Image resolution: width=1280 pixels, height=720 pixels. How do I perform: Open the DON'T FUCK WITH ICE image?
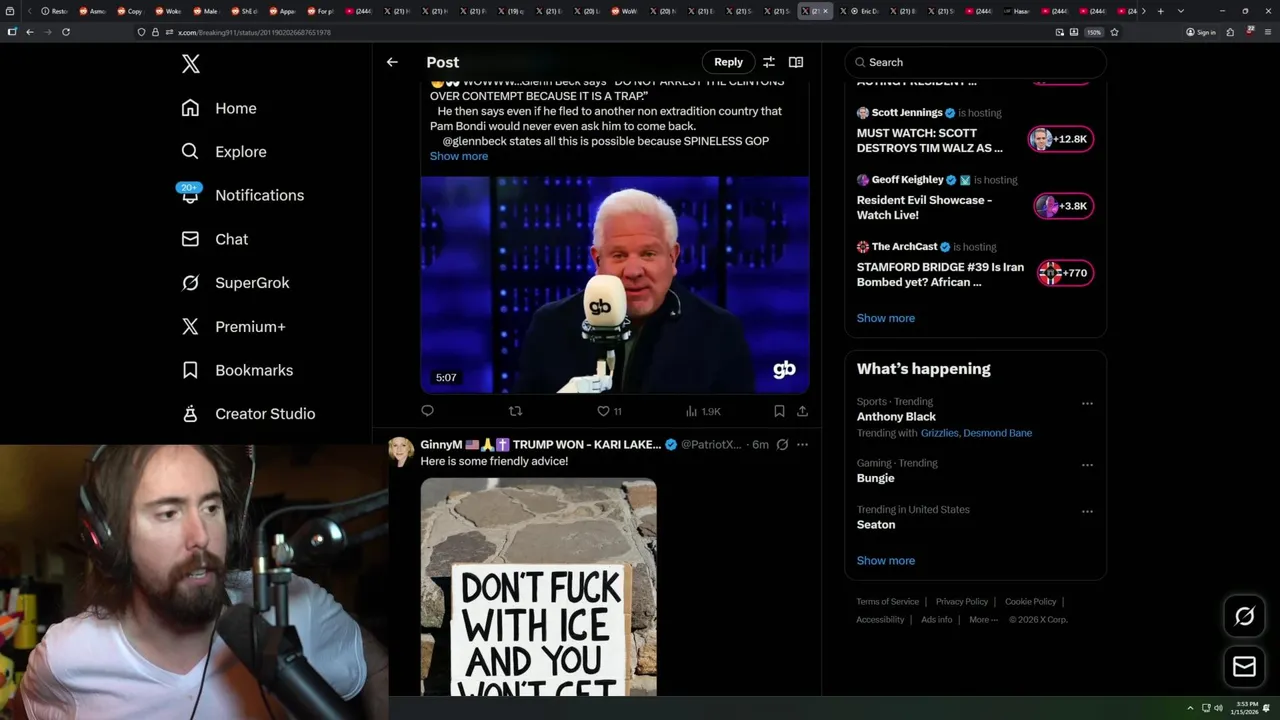[x=539, y=587]
